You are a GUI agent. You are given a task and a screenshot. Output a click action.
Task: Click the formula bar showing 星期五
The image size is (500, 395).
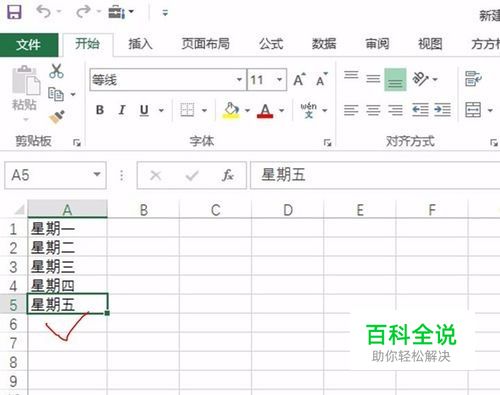[x=375, y=175]
